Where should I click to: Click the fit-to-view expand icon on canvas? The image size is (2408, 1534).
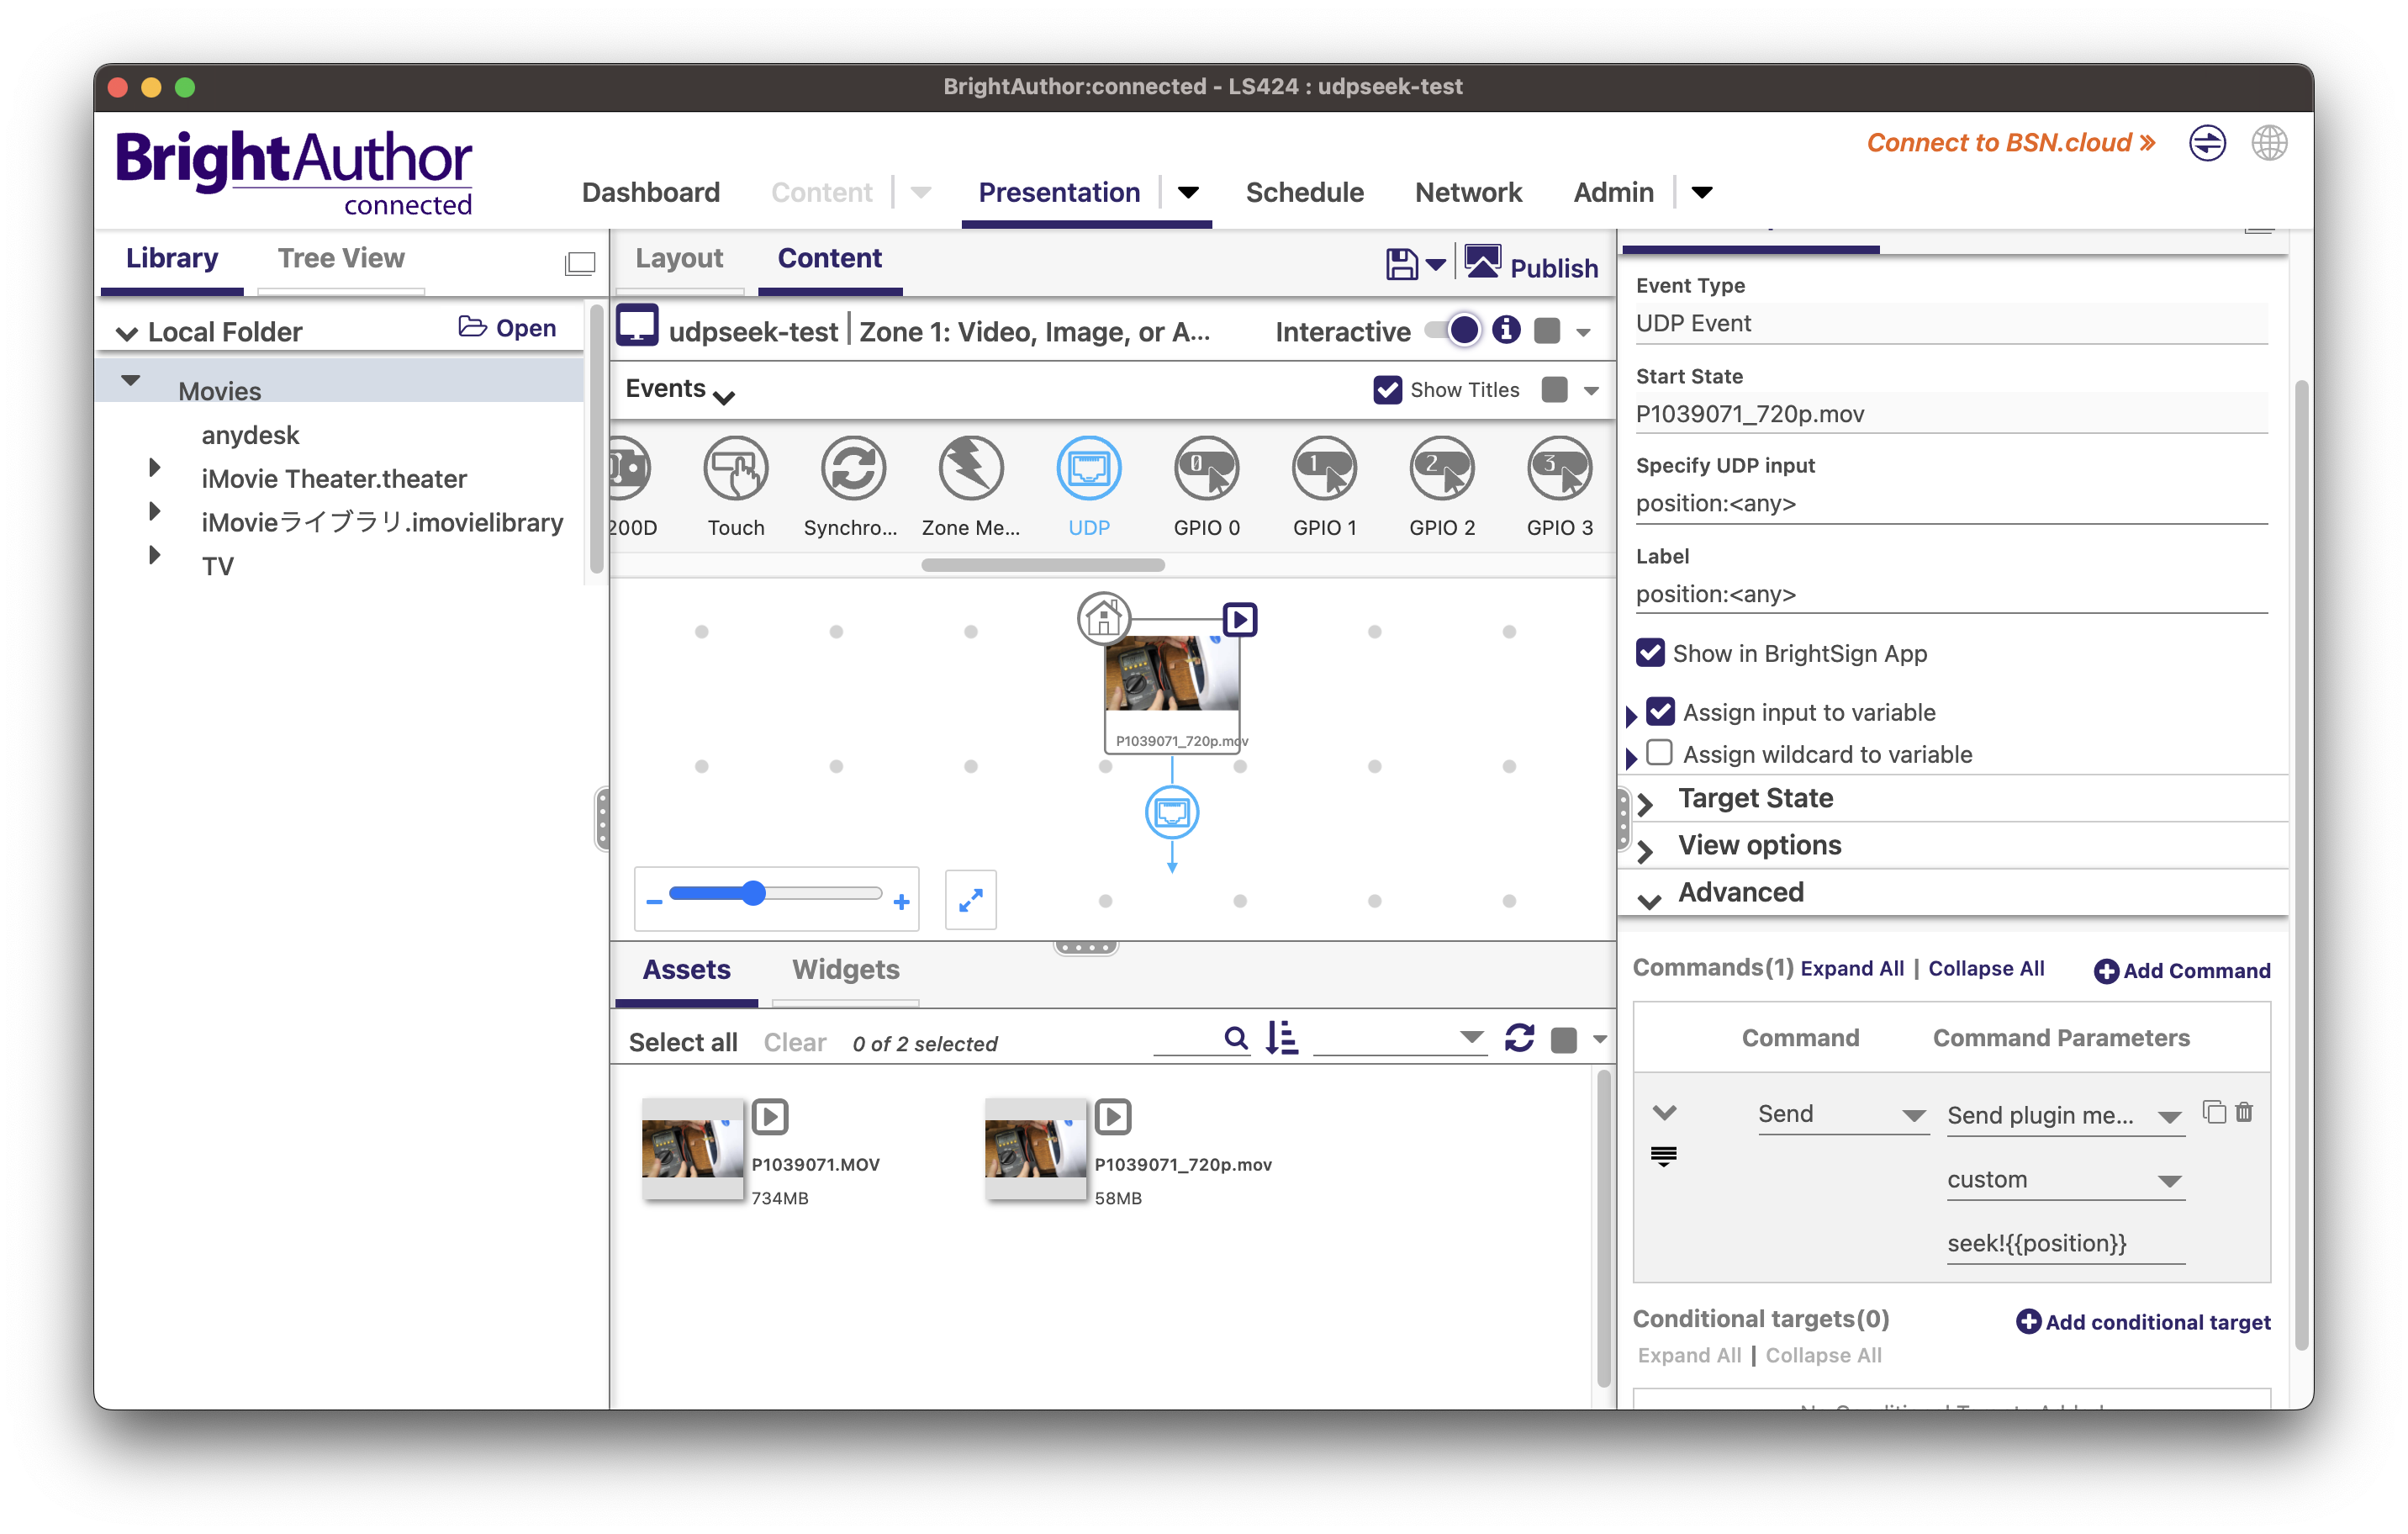970,900
